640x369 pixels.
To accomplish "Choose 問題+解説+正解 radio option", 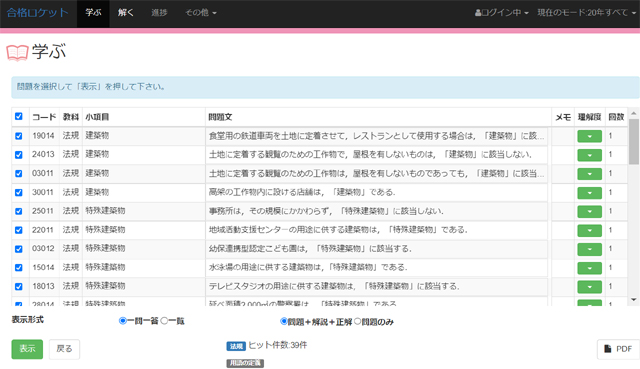I will [x=283, y=322].
